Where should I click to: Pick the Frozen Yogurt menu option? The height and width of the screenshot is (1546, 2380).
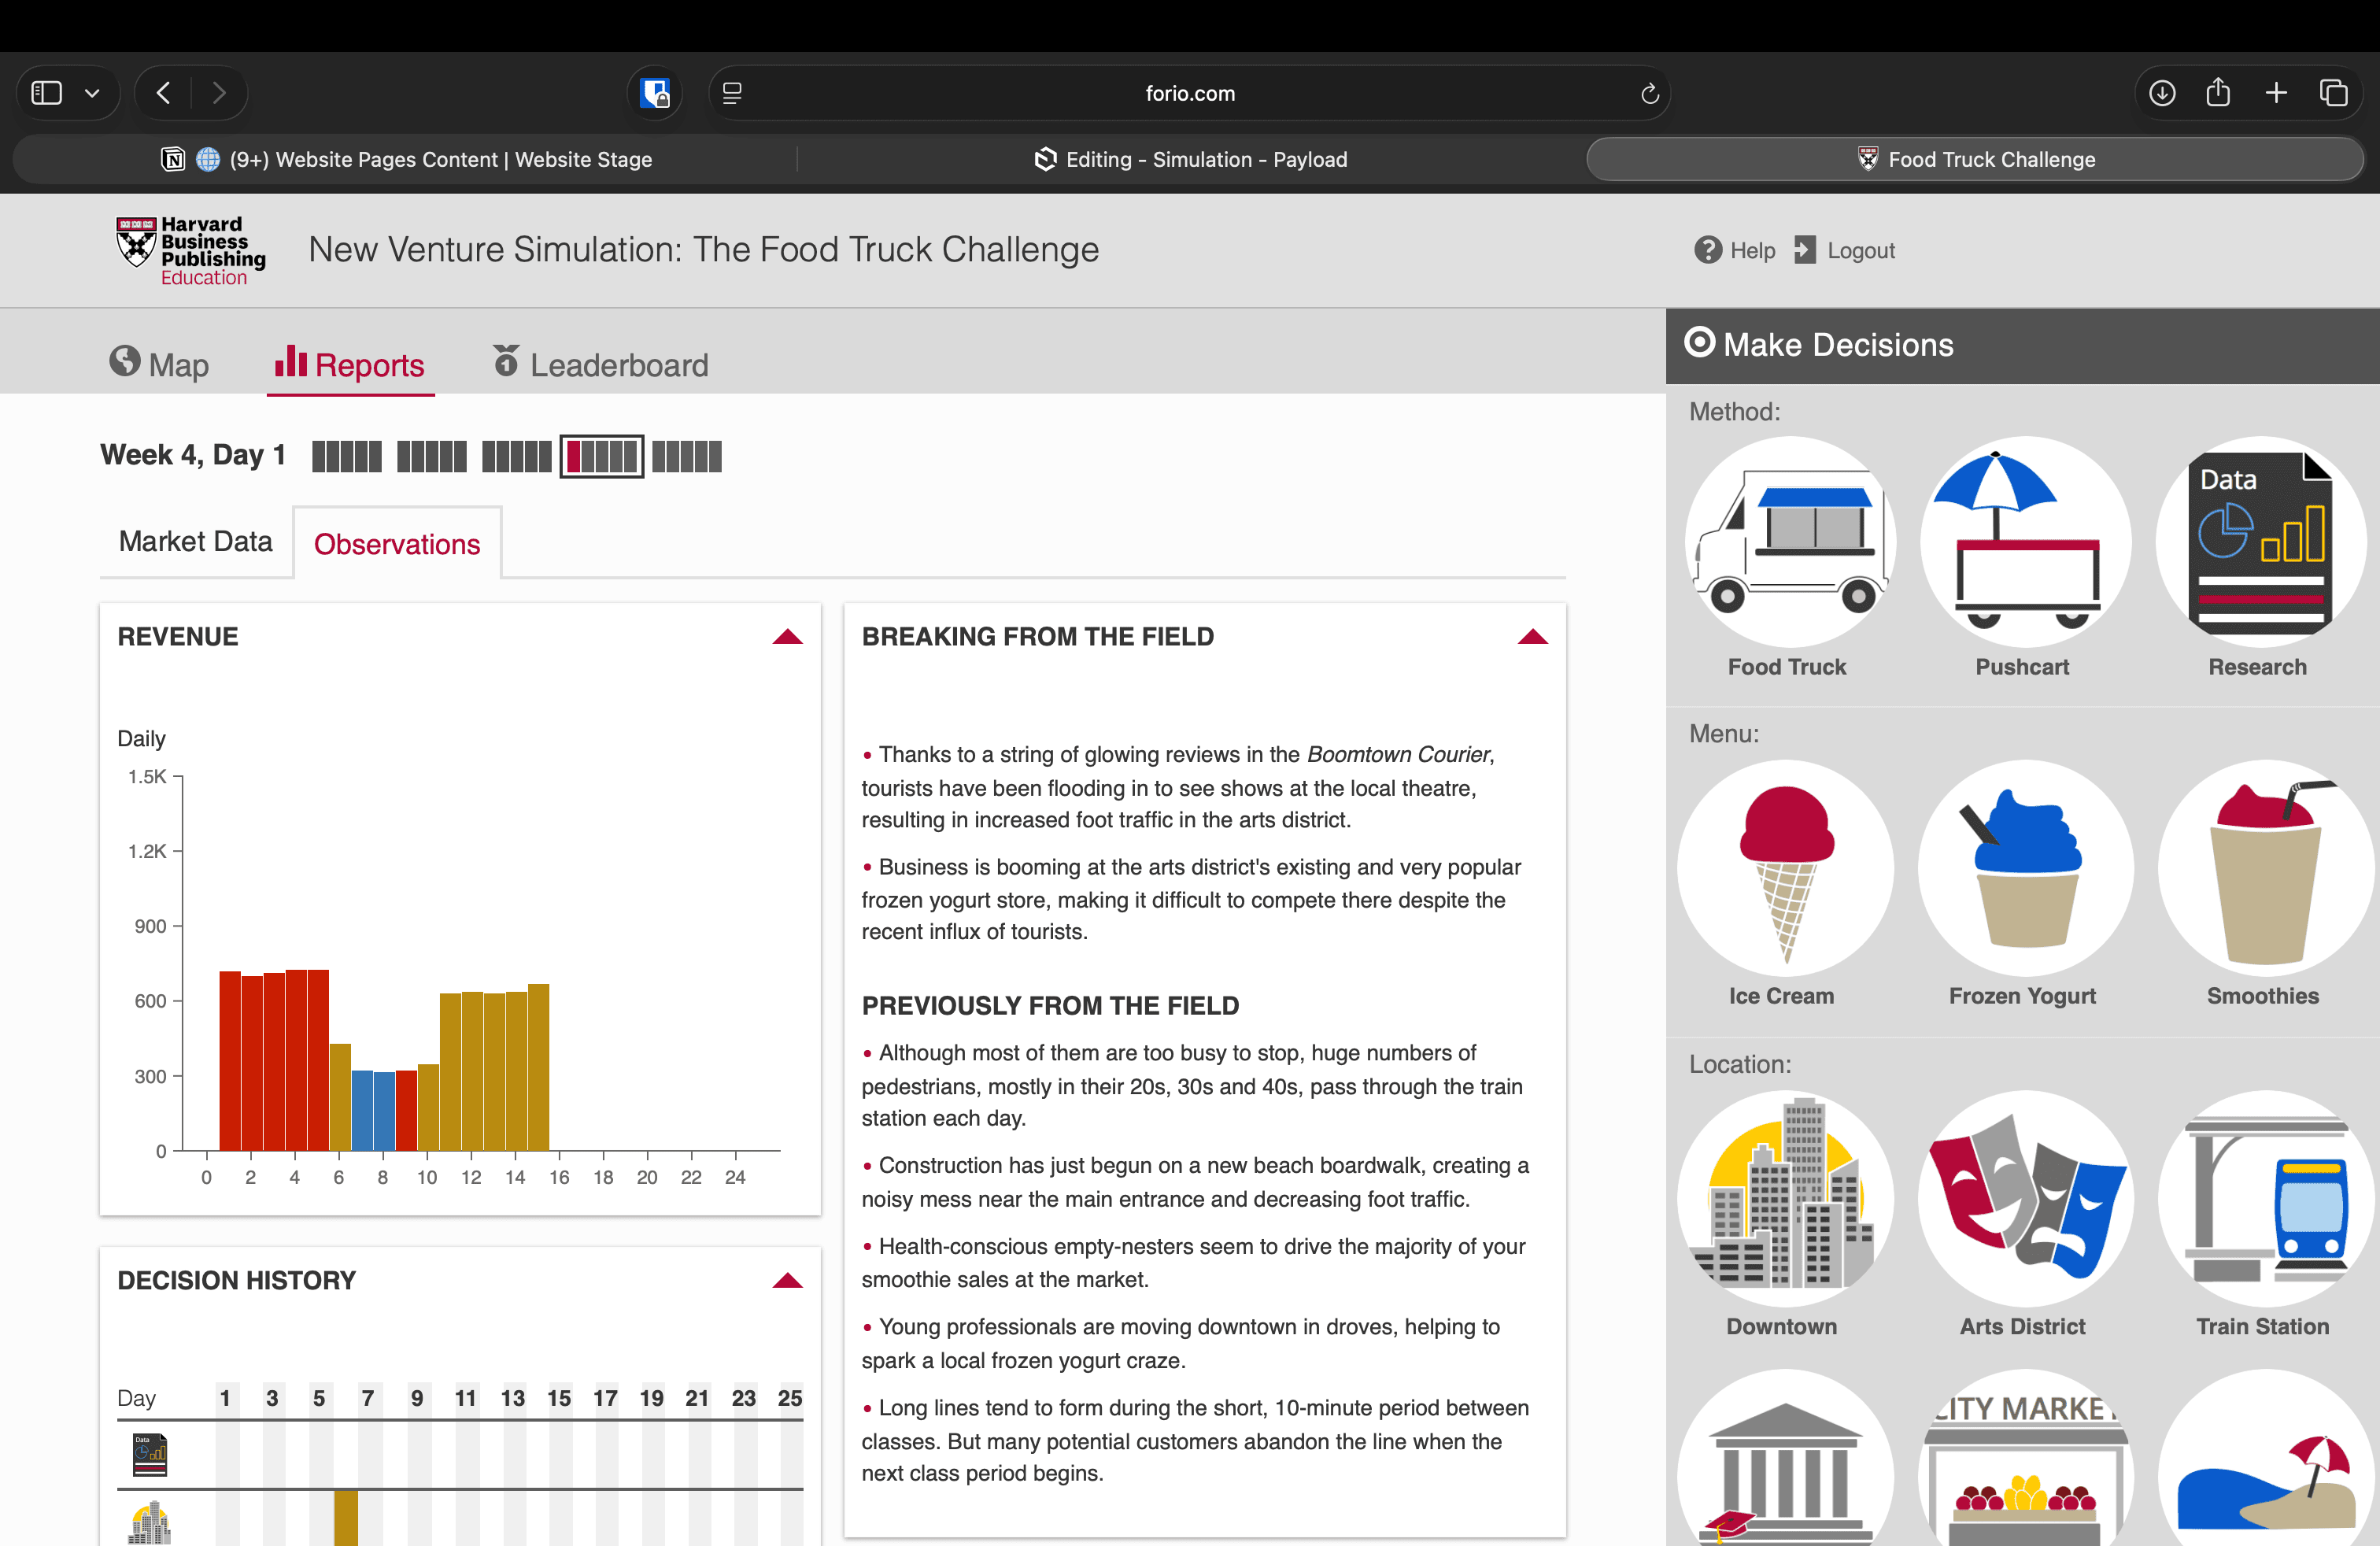[2024, 867]
